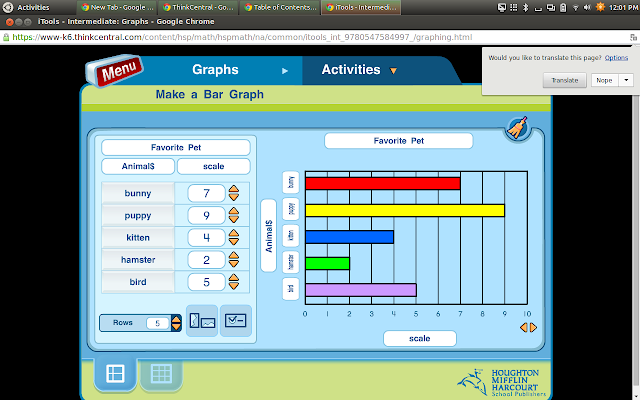This screenshot has width=640, height=400.
Task: Click the left orange arrow below the graph
Action: [524, 327]
